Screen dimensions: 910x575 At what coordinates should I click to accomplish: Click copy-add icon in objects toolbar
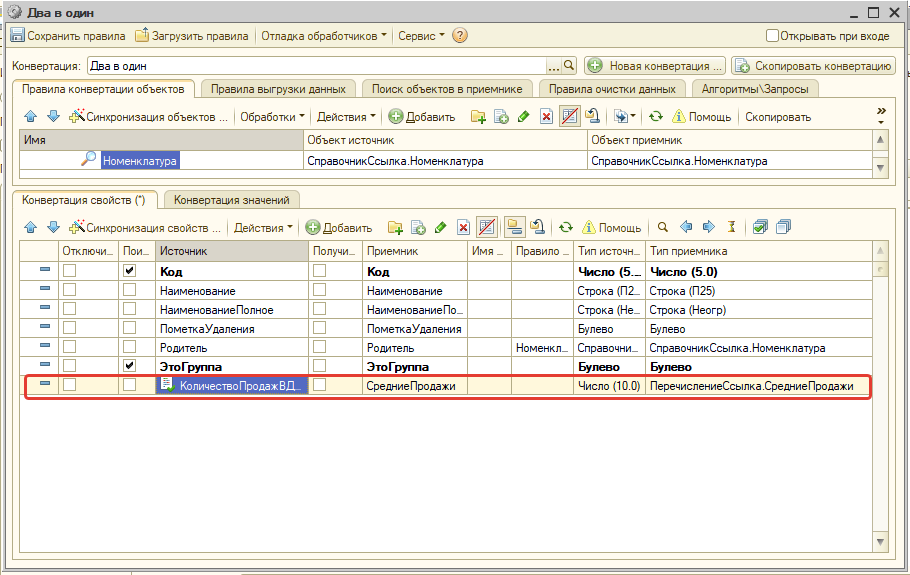point(501,117)
